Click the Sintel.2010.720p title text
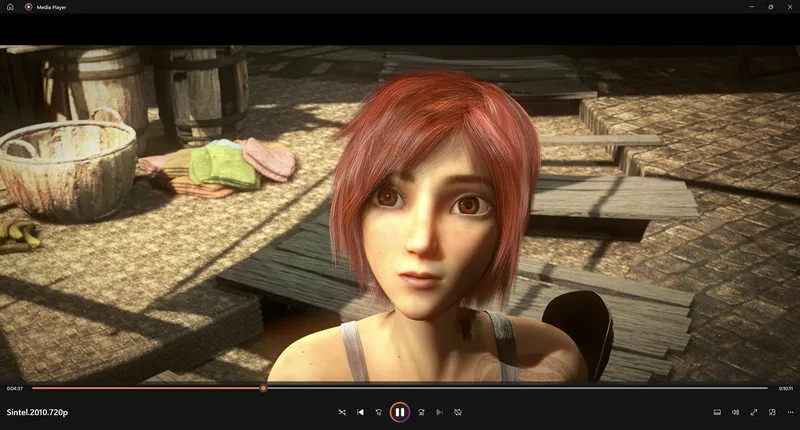The width and height of the screenshot is (800, 430). 37,412
